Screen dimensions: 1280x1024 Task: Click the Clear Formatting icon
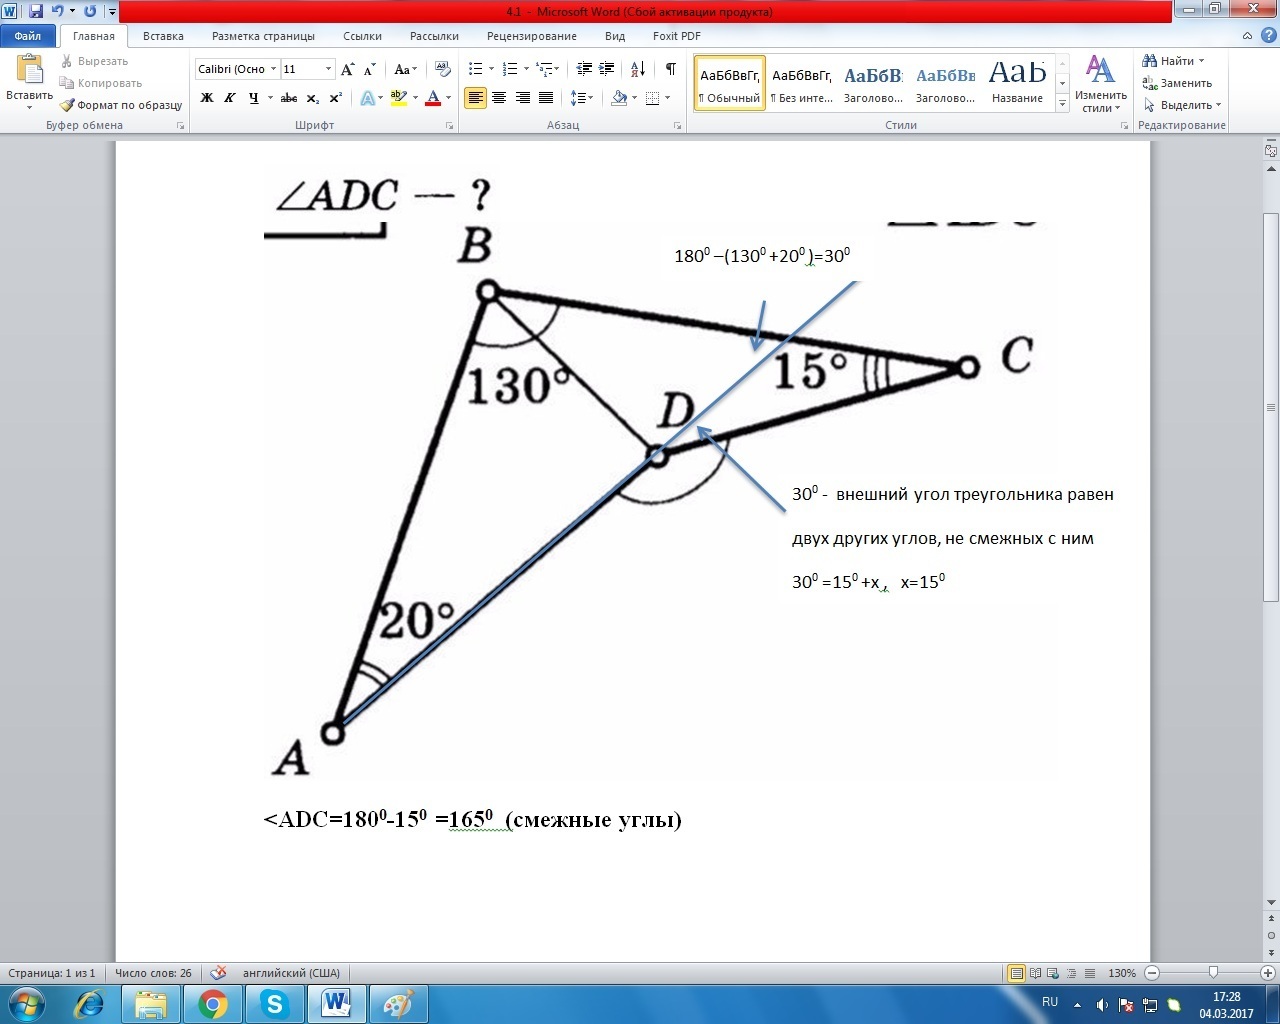click(x=443, y=69)
